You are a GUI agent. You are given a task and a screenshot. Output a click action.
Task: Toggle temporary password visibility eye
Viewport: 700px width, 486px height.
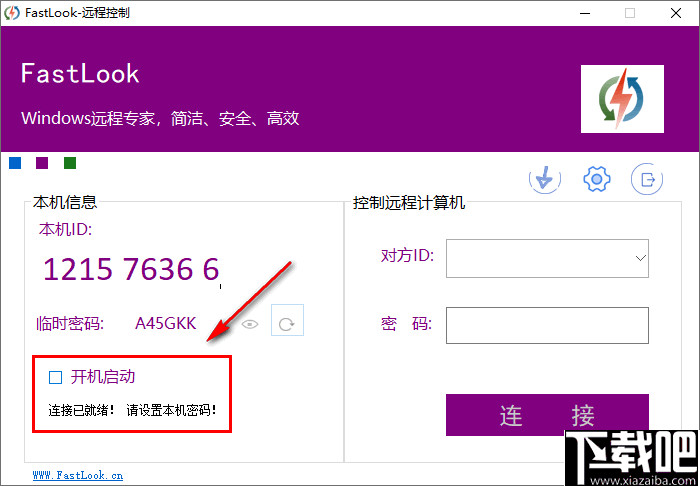point(250,324)
